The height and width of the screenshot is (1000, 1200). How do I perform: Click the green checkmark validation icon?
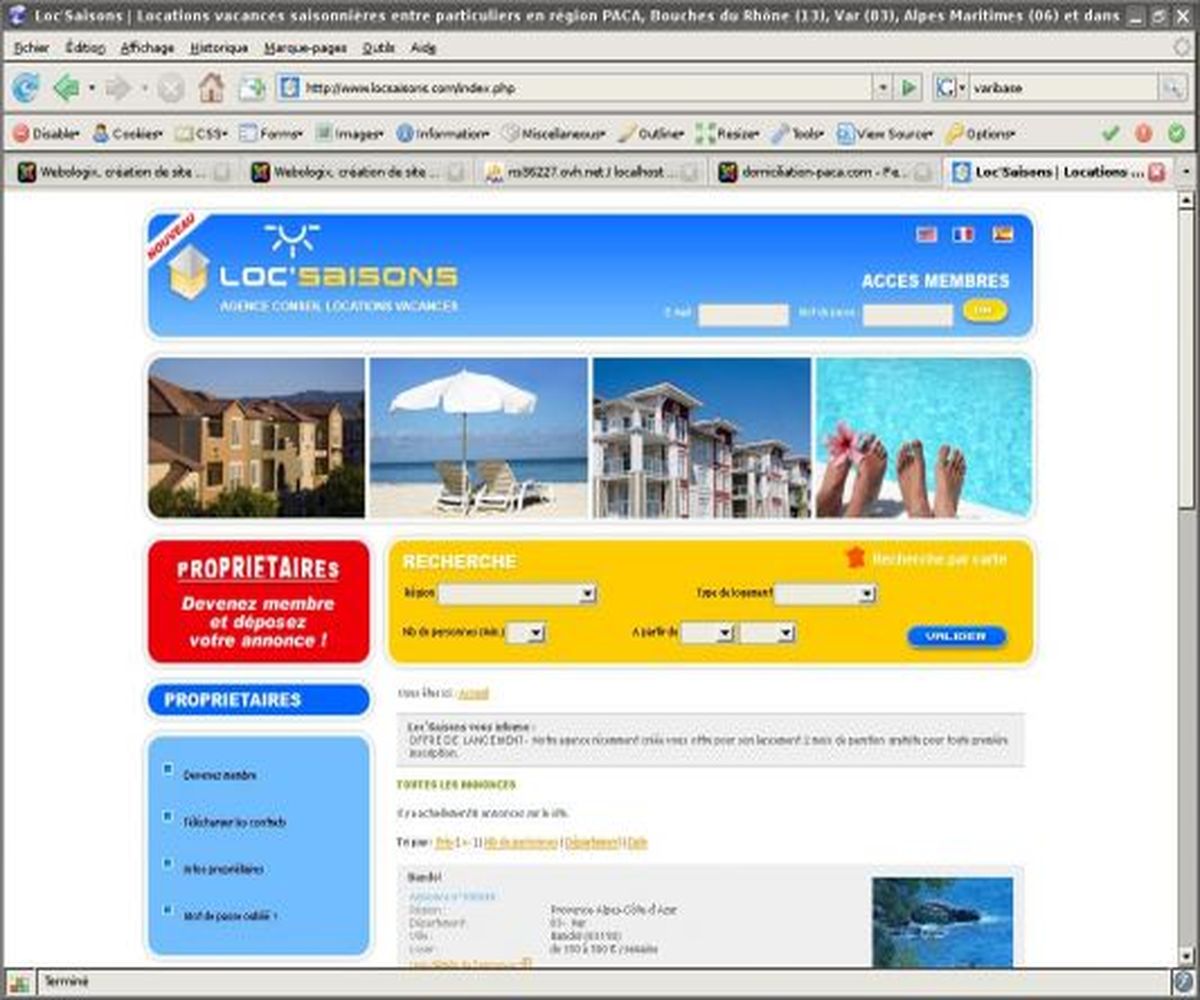pos(1110,133)
